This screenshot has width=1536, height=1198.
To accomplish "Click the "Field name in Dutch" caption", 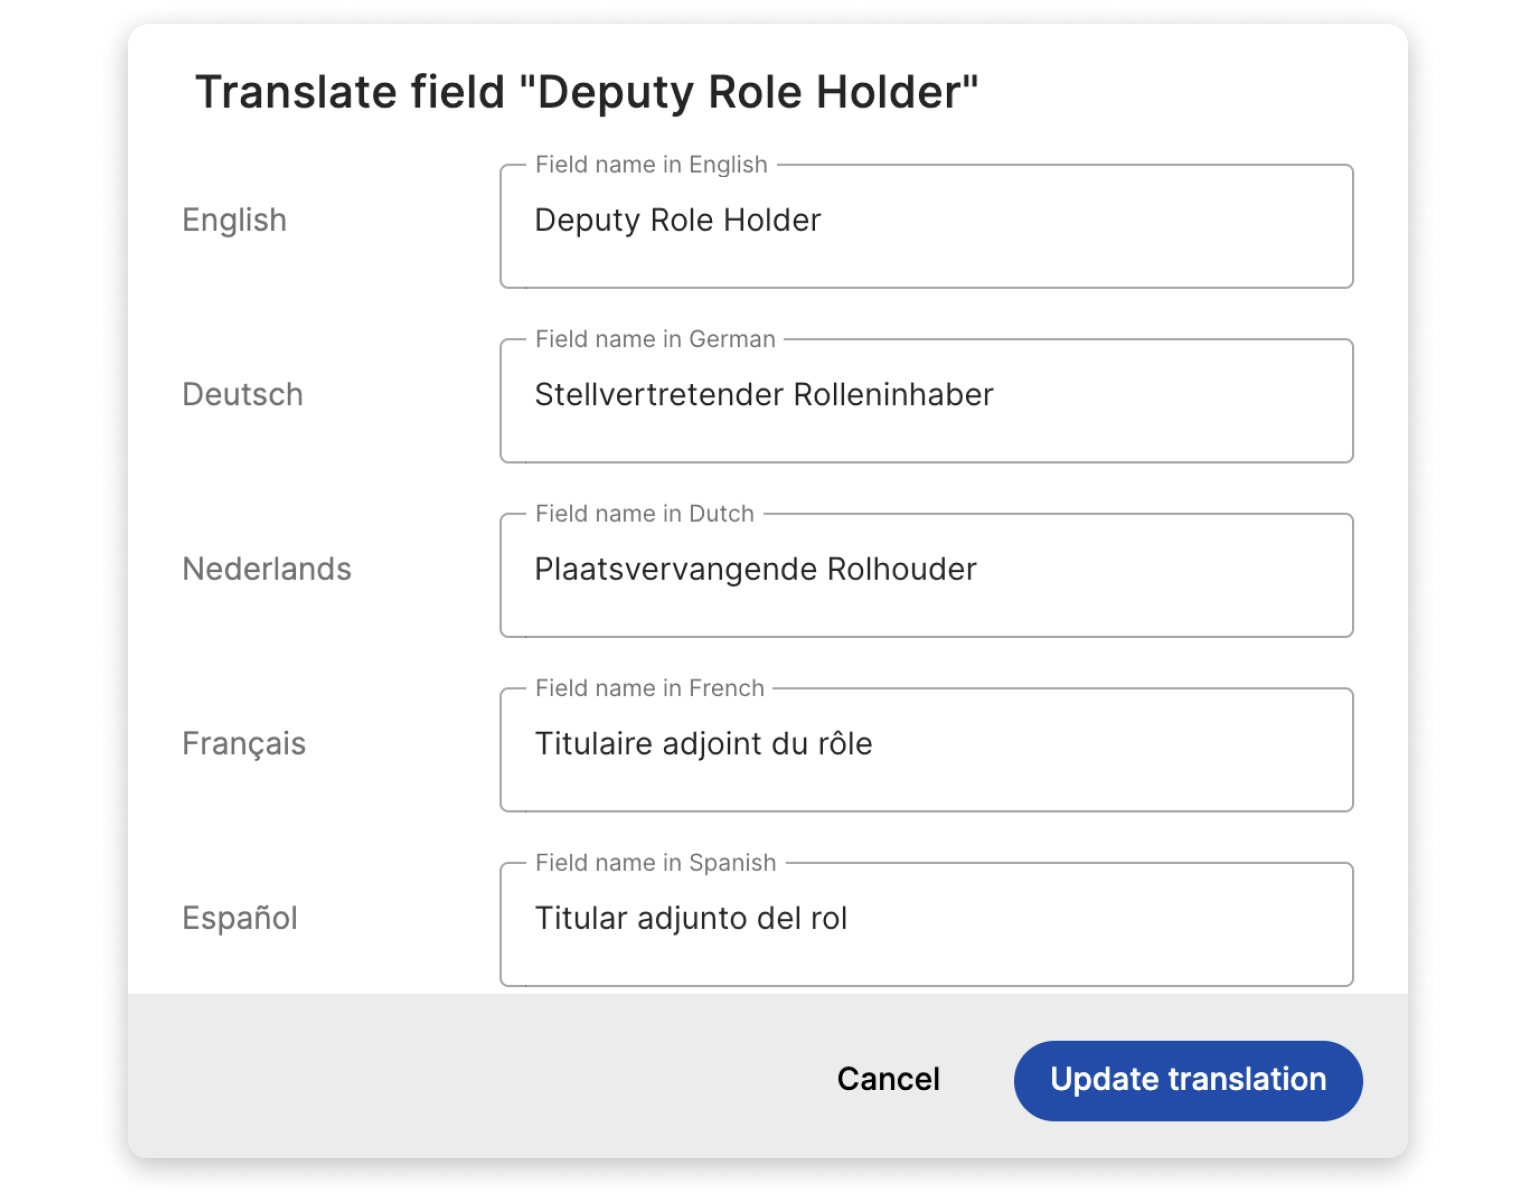I will 644,514.
